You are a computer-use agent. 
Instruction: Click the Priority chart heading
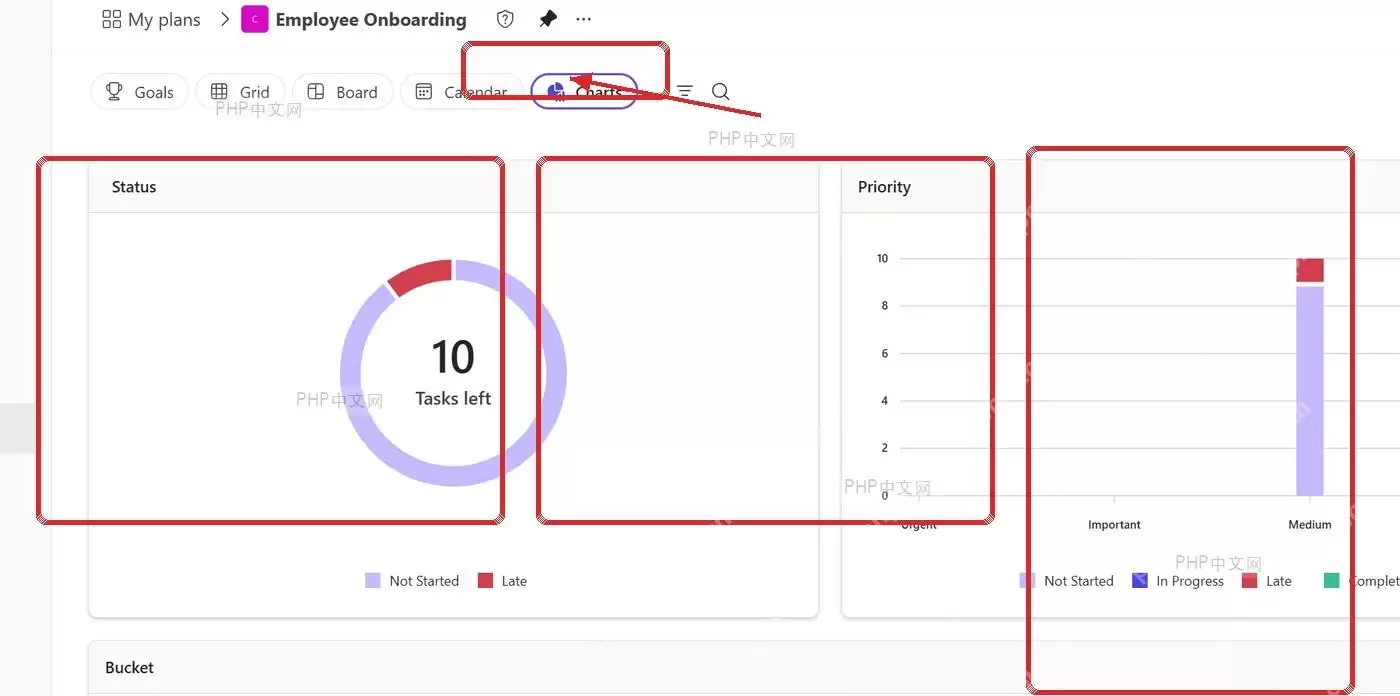(x=884, y=187)
